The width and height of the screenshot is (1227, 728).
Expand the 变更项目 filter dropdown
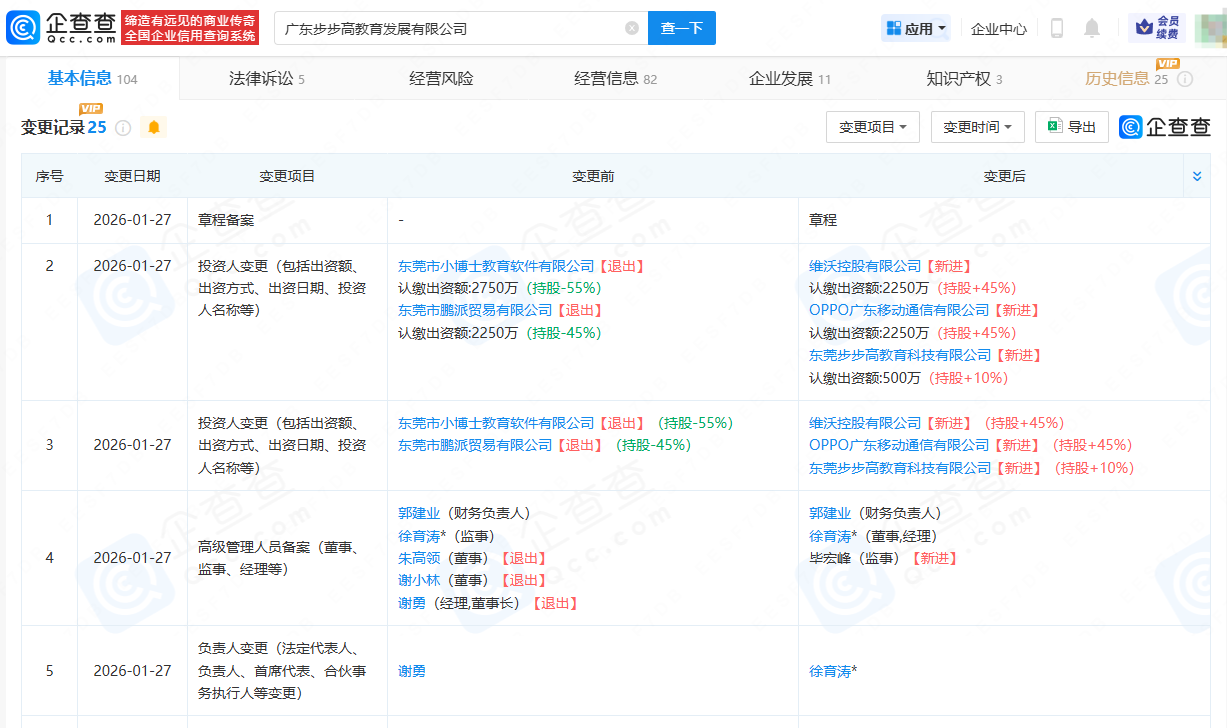(x=872, y=127)
